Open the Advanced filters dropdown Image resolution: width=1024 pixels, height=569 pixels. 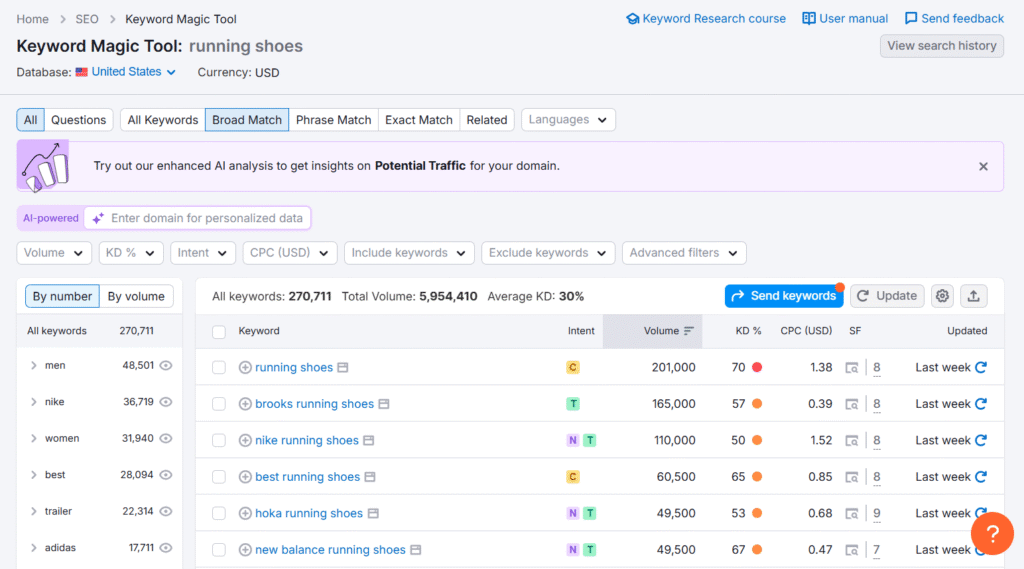pyautogui.click(x=684, y=253)
